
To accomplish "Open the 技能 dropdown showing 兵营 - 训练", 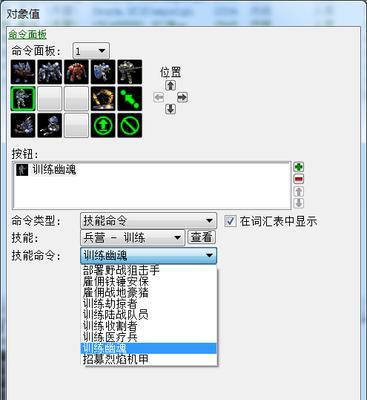I will pyautogui.click(x=132, y=238).
